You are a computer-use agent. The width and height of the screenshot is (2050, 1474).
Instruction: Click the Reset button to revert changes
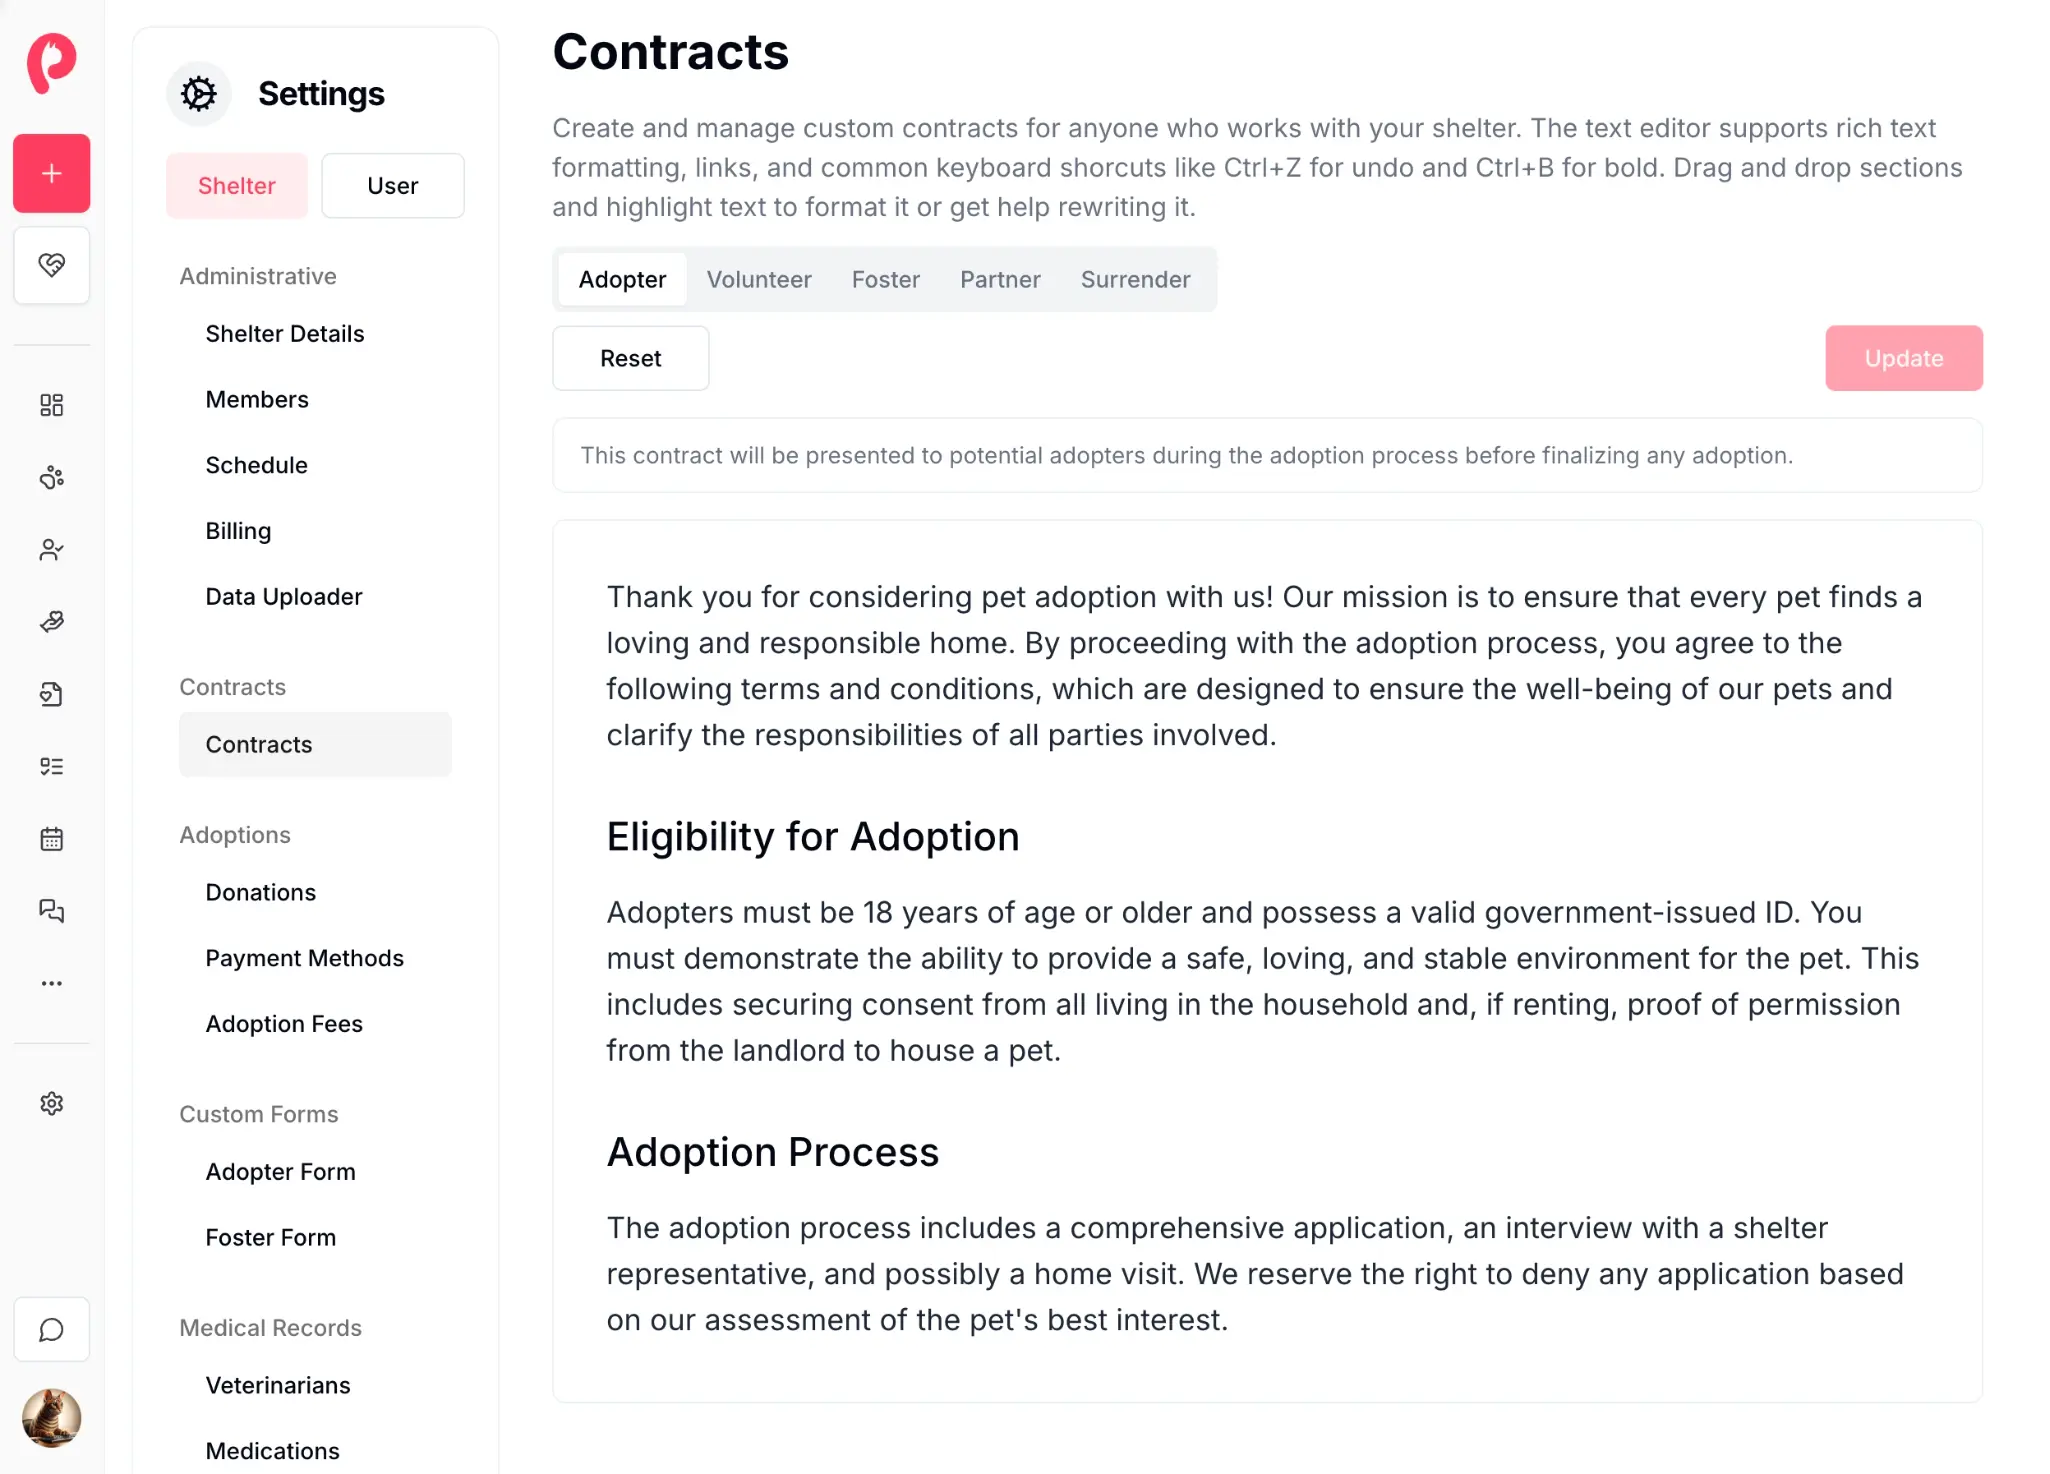pyautogui.click(x=630, y=358)
